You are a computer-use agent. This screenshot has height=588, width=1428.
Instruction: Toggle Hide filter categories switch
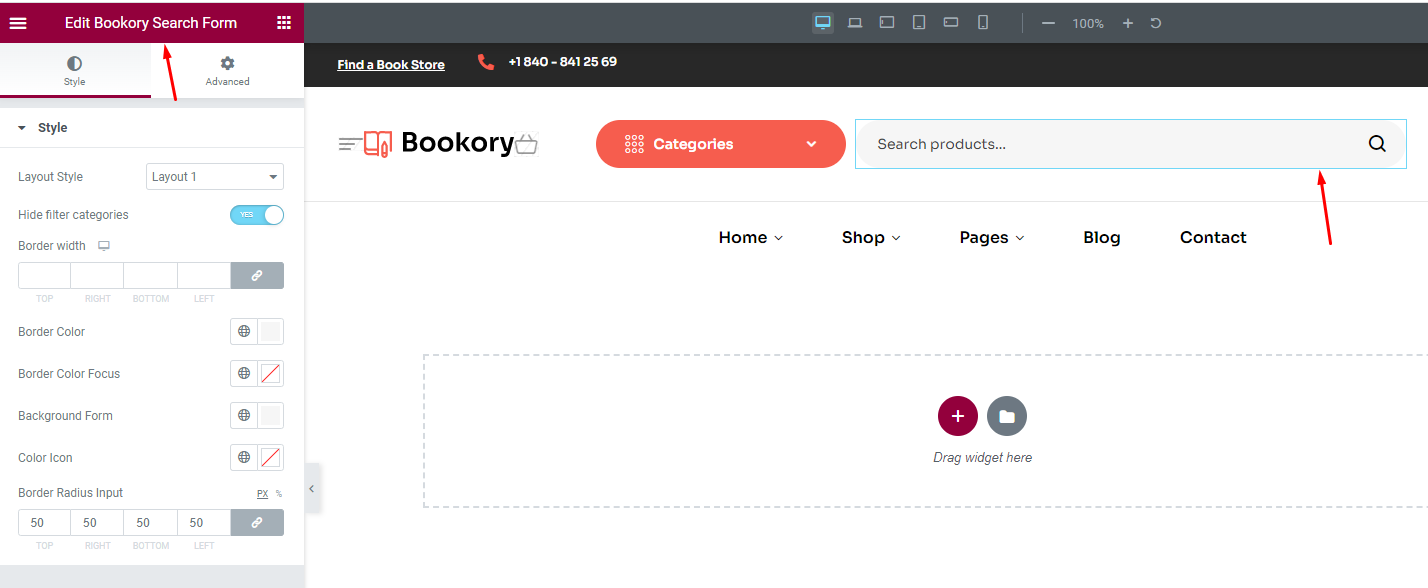coord(257,215)
